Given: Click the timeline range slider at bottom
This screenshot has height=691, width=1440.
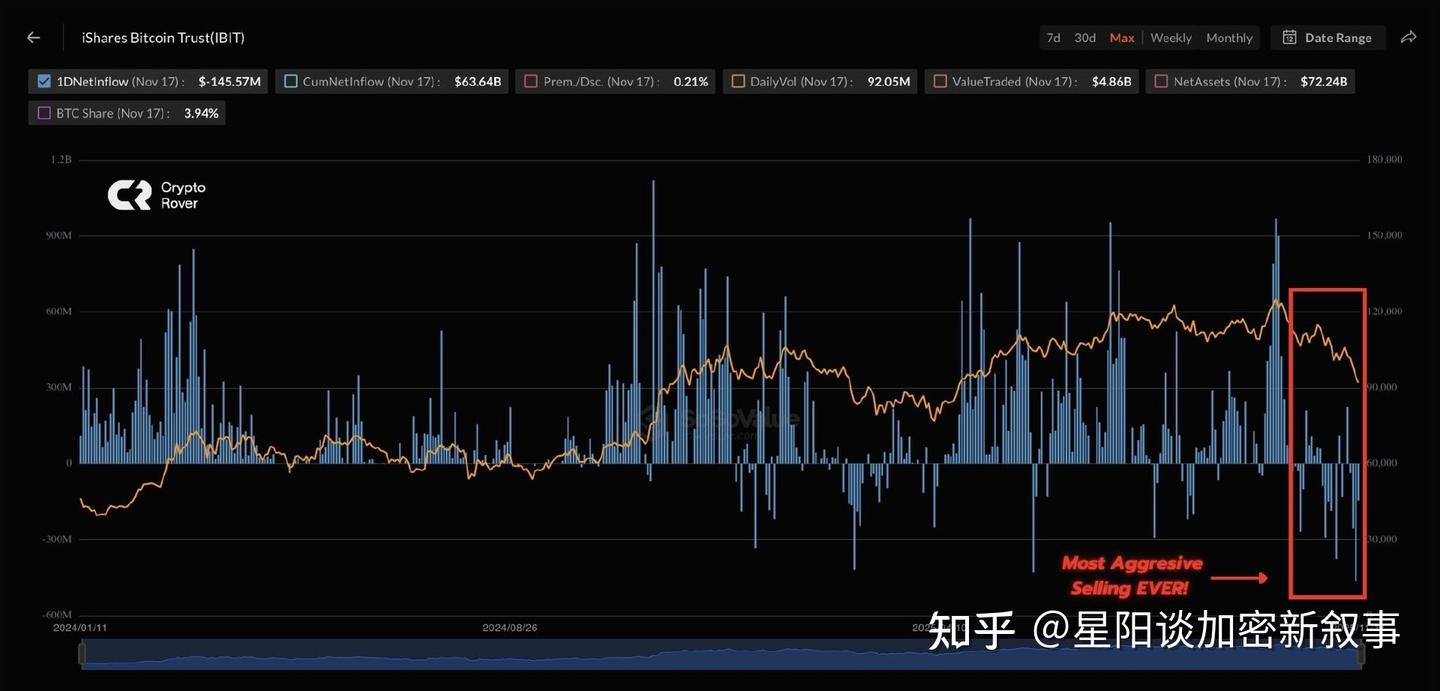Looking at the screenshot, I should (x=720, y=655).
